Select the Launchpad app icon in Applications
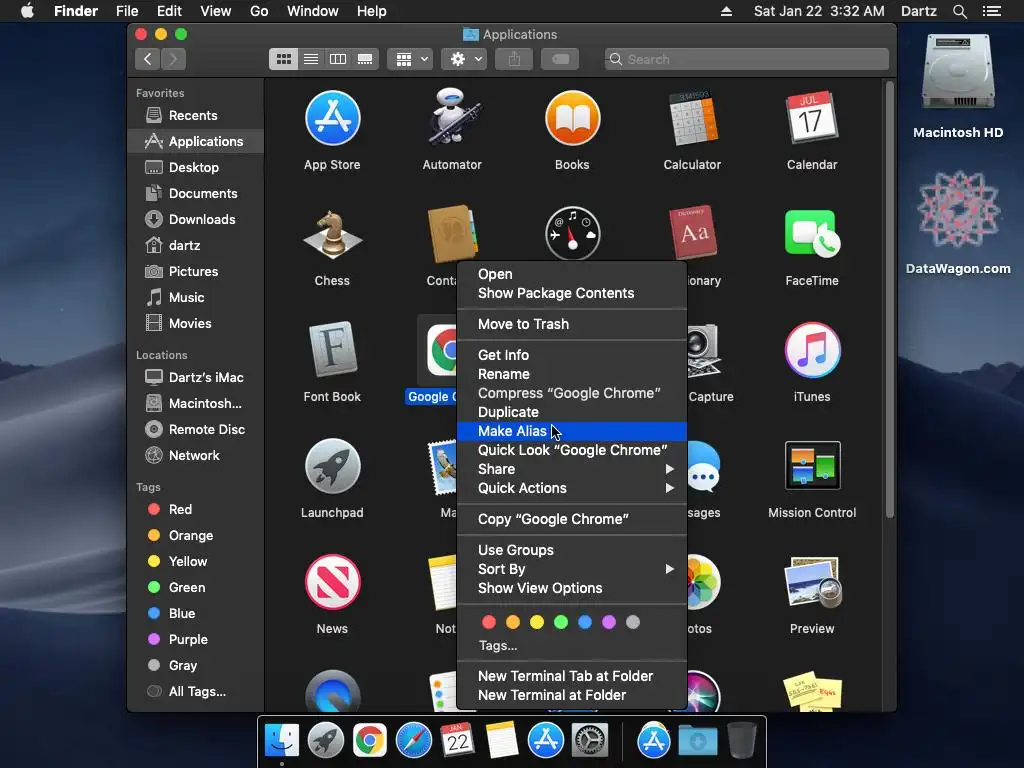 [332, 466]
